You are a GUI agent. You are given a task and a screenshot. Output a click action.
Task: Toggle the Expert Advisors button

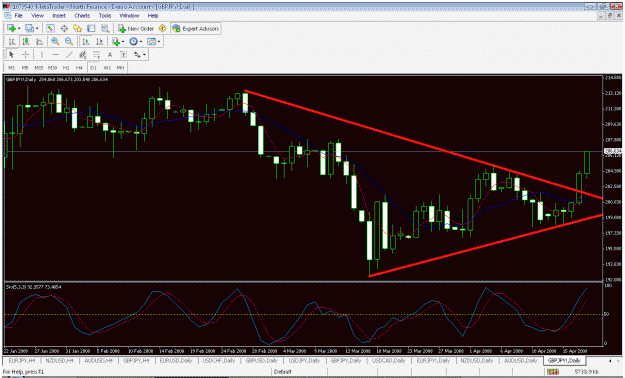pyautogui.click(x=196, y=28)
